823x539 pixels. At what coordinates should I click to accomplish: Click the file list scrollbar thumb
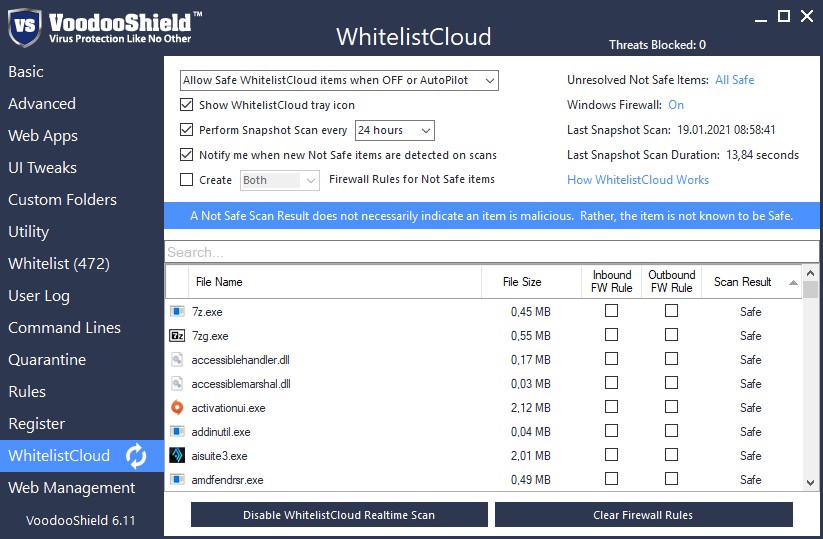tap(810, 290)
